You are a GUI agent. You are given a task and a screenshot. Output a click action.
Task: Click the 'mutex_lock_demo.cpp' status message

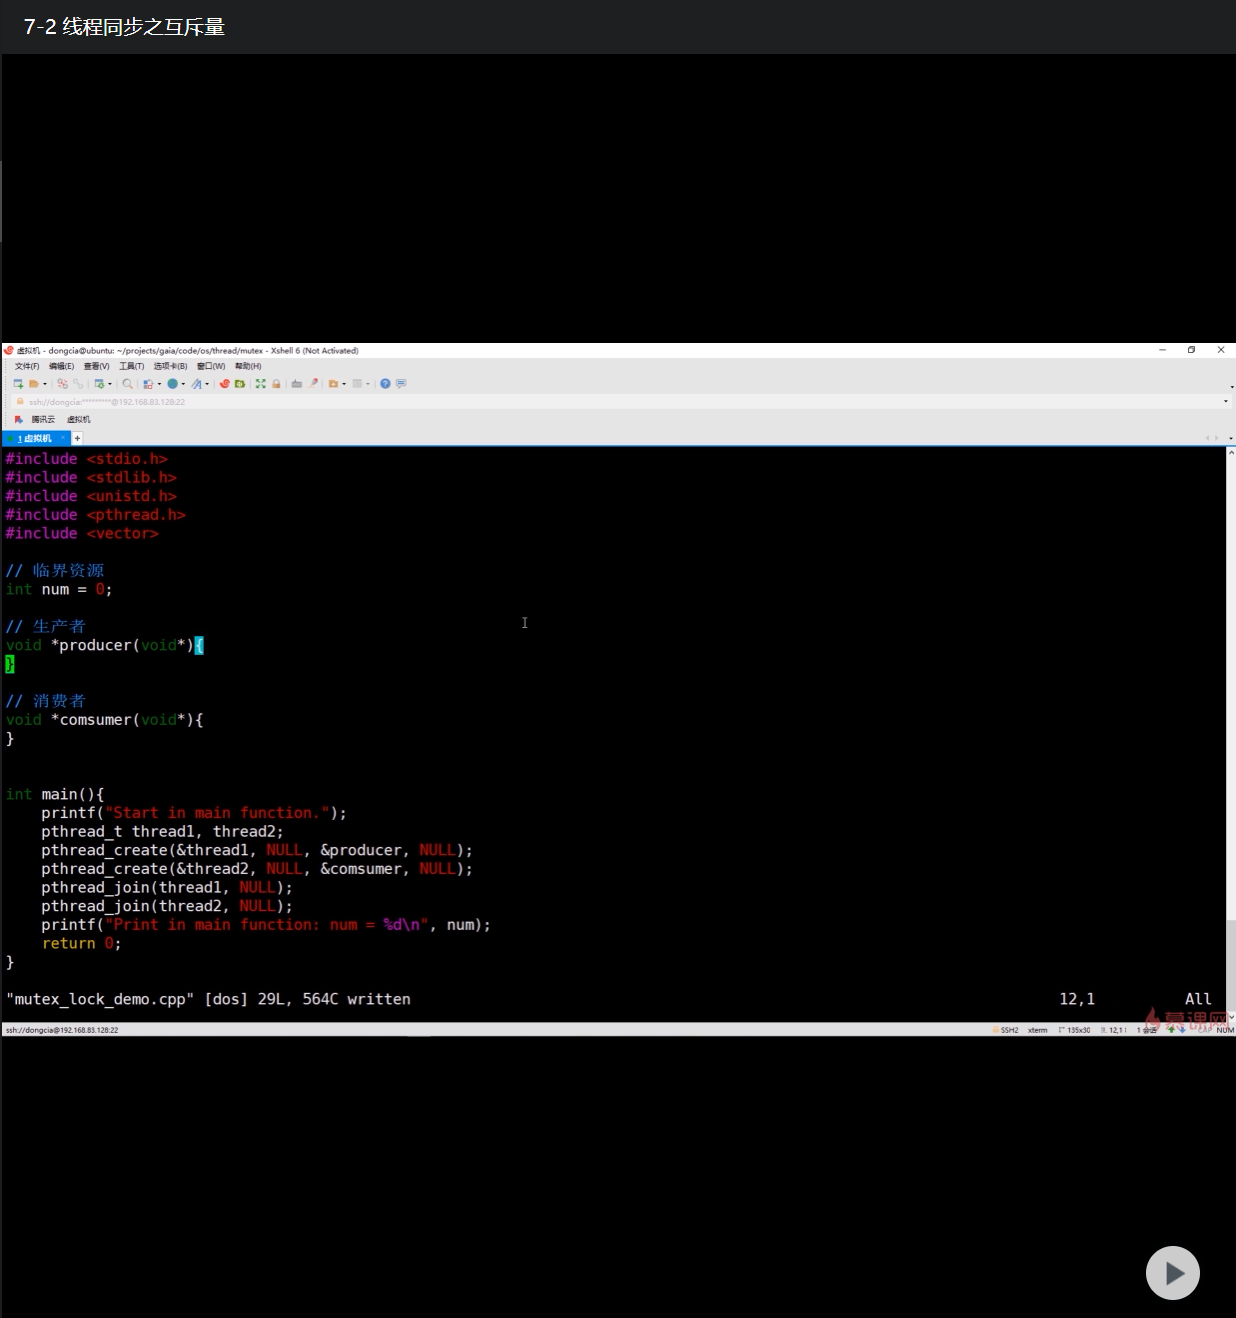tap(208, 999)
